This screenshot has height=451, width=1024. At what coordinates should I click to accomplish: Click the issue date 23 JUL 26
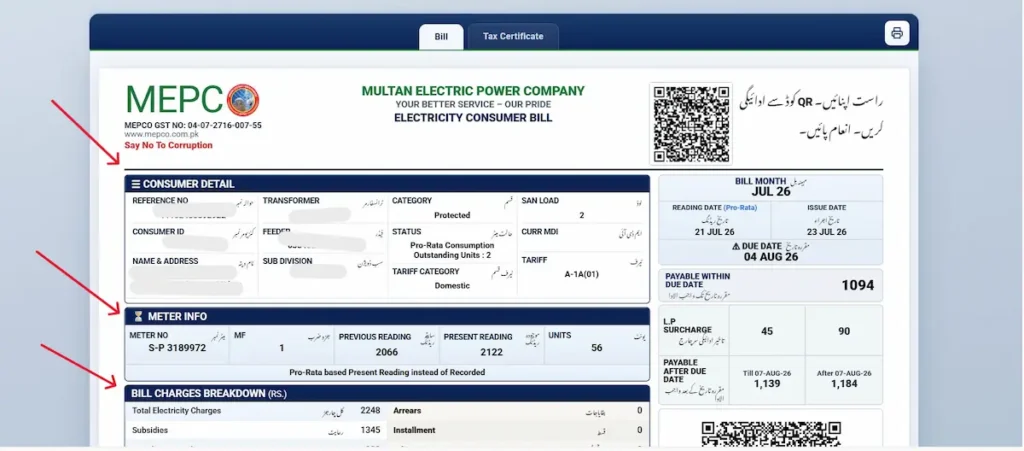[x=827, y=232]
